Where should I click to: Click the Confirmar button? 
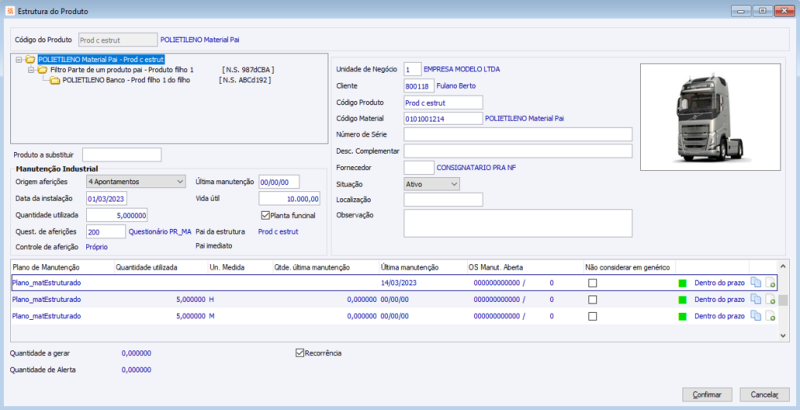point(707,395)
